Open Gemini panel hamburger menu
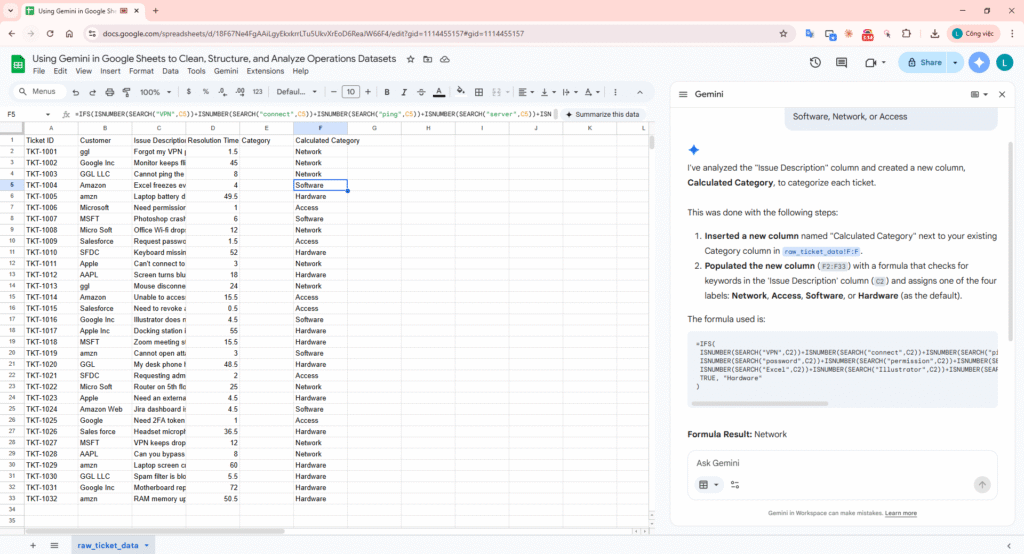This screenshot has width=1024, height=554. (x=683, y=94)
